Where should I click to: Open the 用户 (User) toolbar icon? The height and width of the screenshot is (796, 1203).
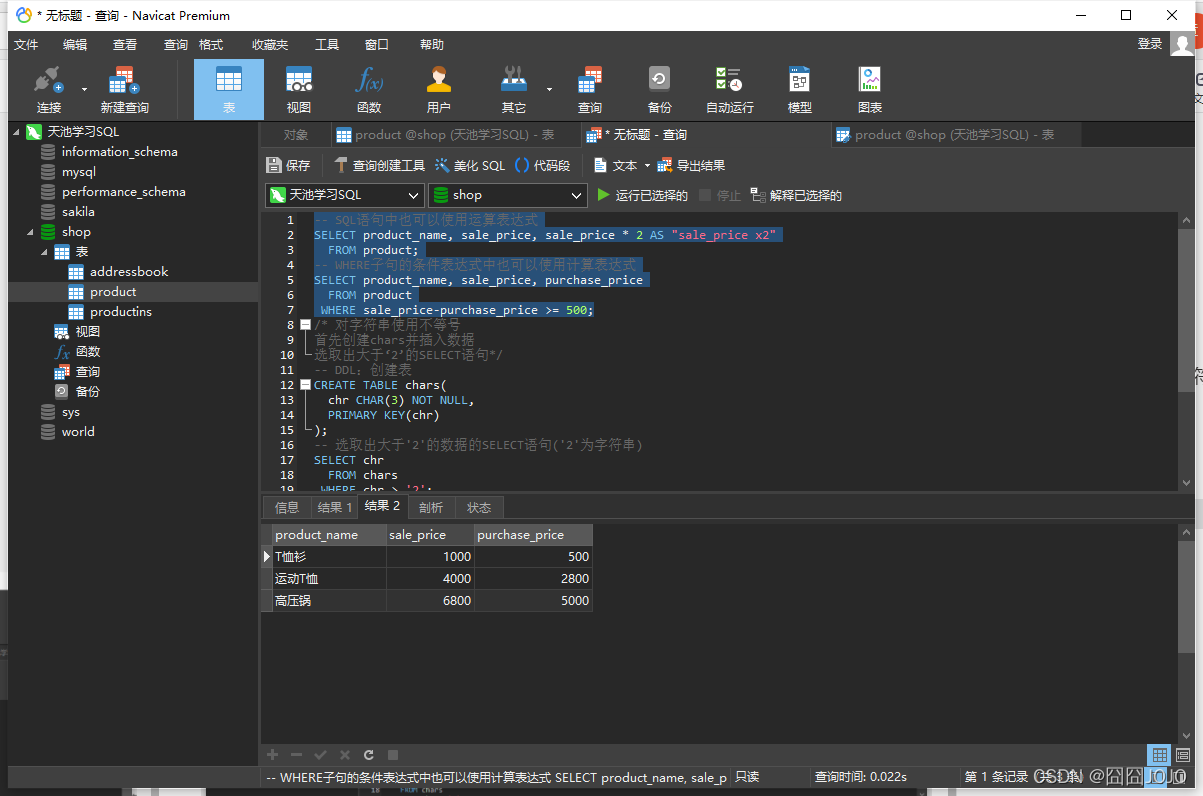[438, 90]
